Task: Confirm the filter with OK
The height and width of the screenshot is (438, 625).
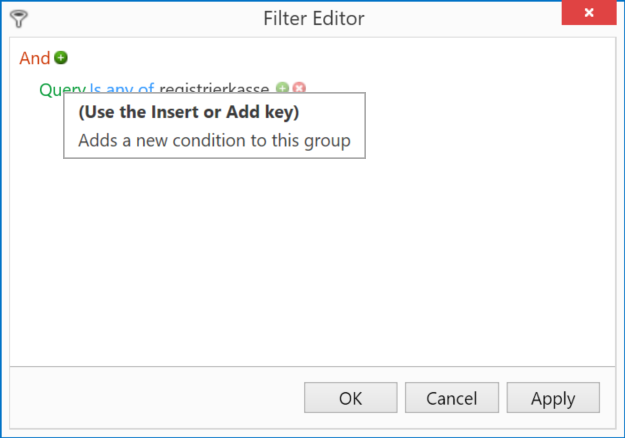Action: (x=350, y=398)
